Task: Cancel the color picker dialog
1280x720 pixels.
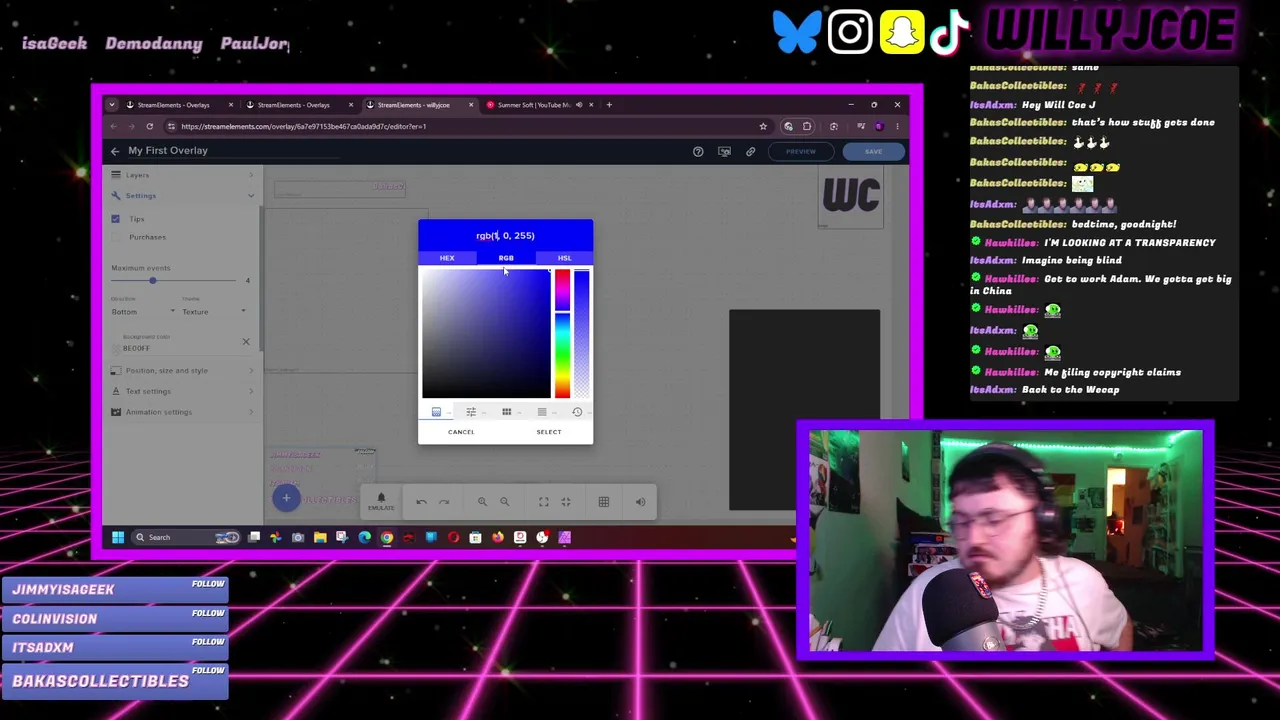Action: [x=461, y=432]
